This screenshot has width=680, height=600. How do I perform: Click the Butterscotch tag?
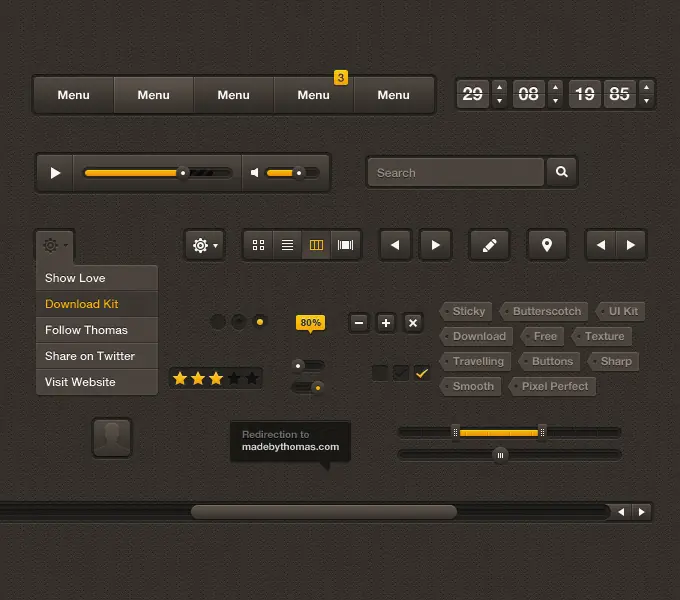[x=544, y=311]
